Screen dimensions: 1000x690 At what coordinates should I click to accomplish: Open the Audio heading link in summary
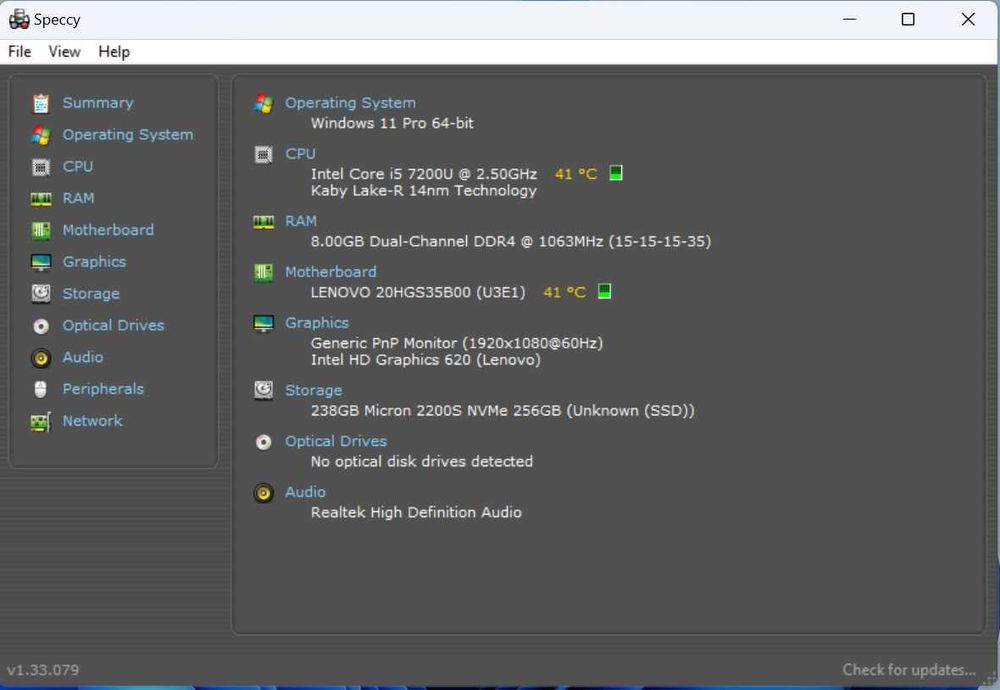[x=305, y=492]
